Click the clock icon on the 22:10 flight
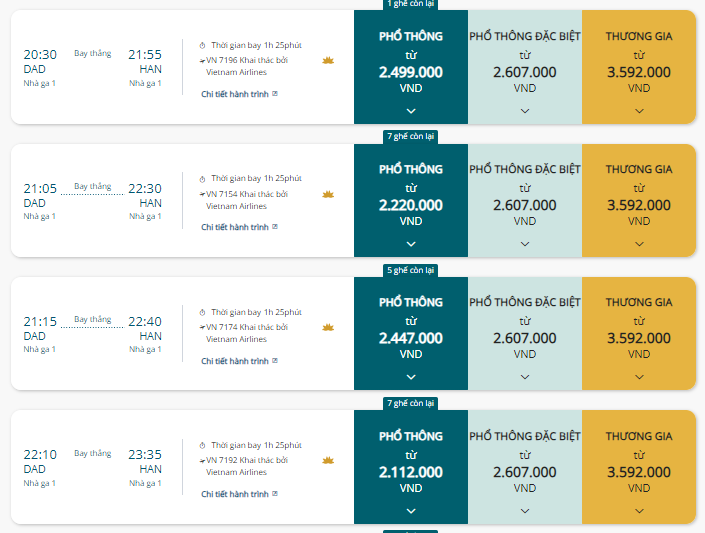705x533 pixels. [x=202, y=445]
